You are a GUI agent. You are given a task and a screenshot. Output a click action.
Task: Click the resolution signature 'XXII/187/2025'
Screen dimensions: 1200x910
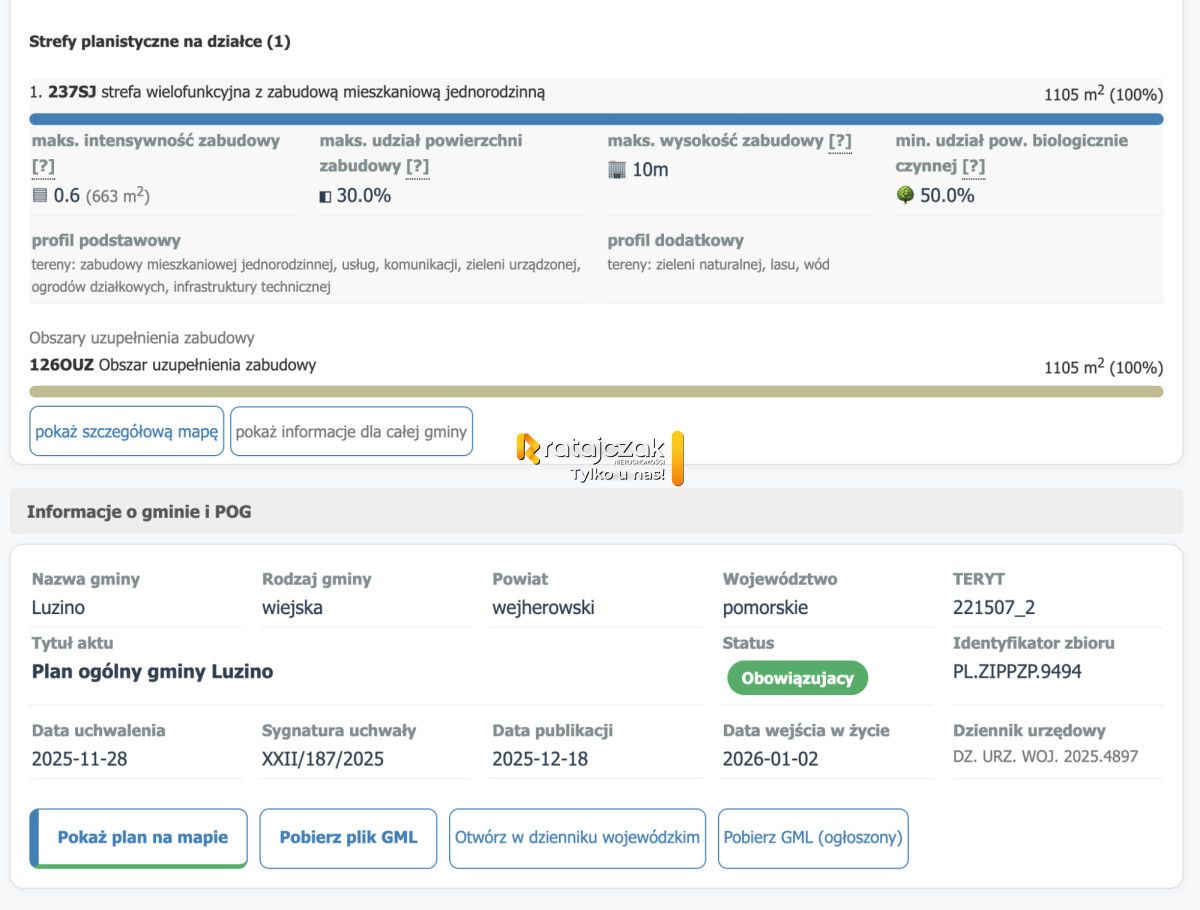click(x=323, y=759)
